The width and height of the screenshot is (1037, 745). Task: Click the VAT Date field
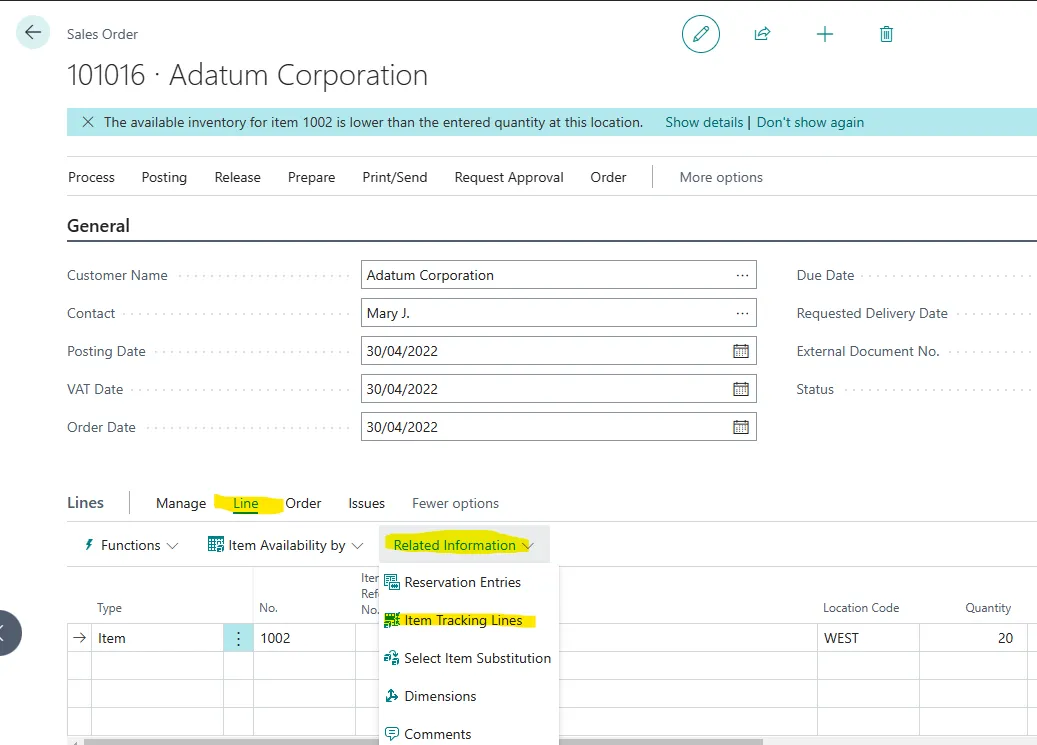(558, 389)
